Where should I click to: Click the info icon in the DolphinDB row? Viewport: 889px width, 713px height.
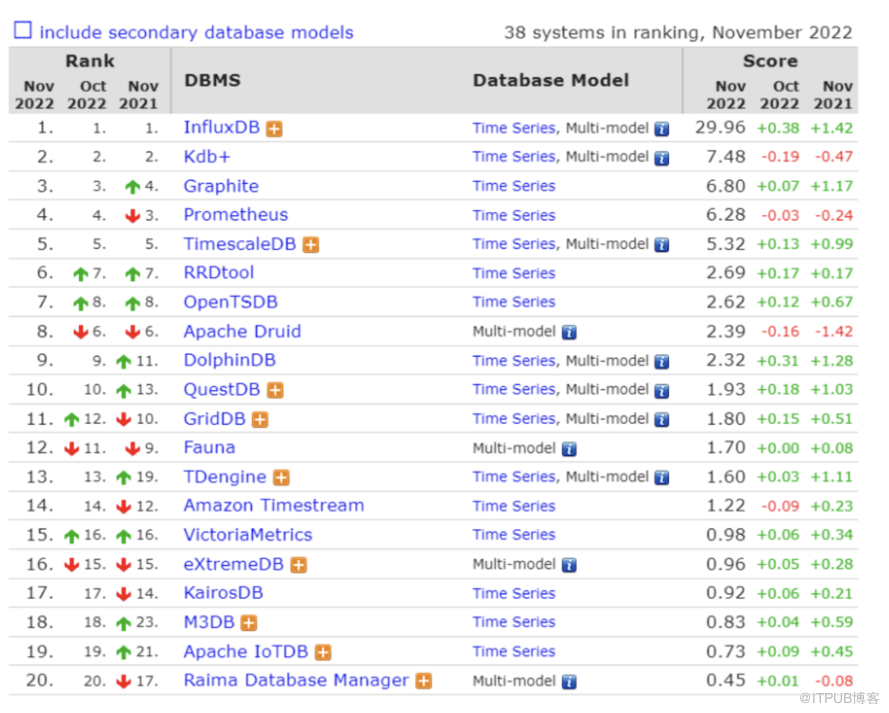point(662,362)
